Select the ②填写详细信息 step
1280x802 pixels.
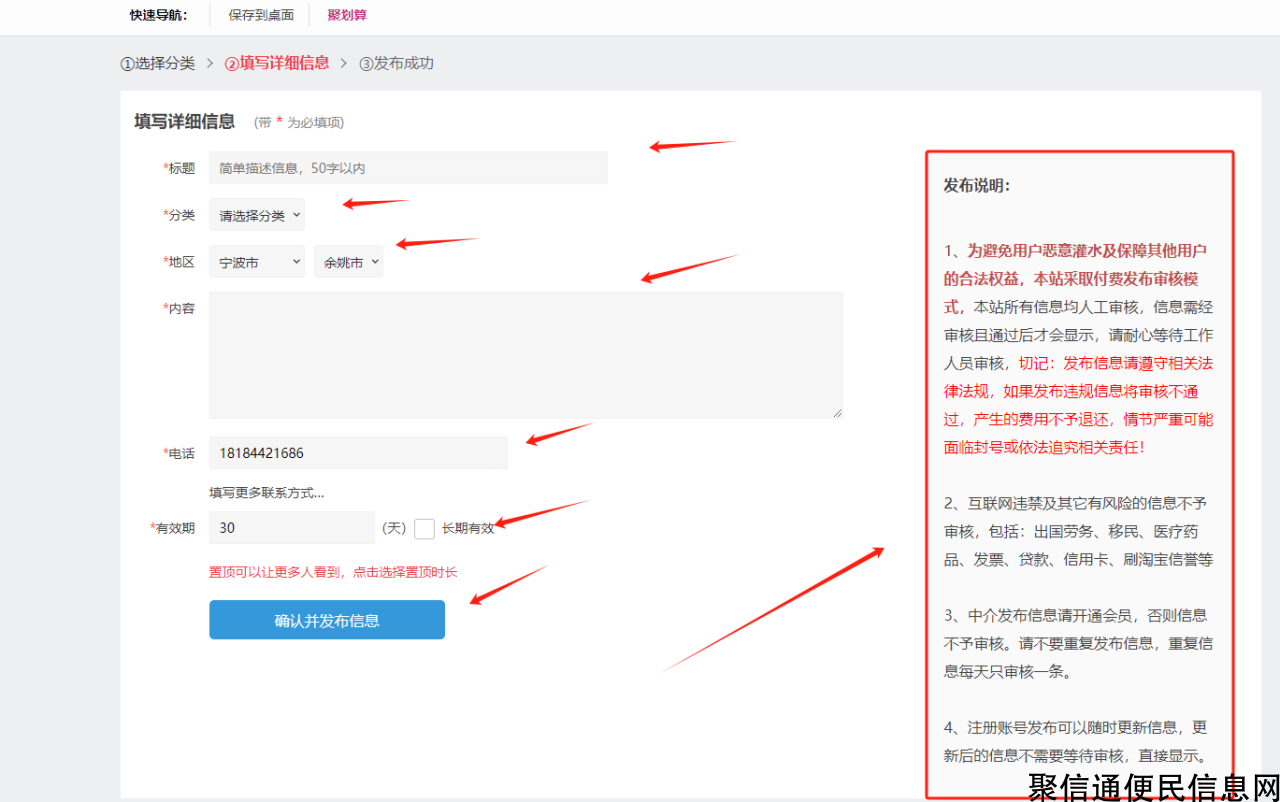(x=277, y=63)
